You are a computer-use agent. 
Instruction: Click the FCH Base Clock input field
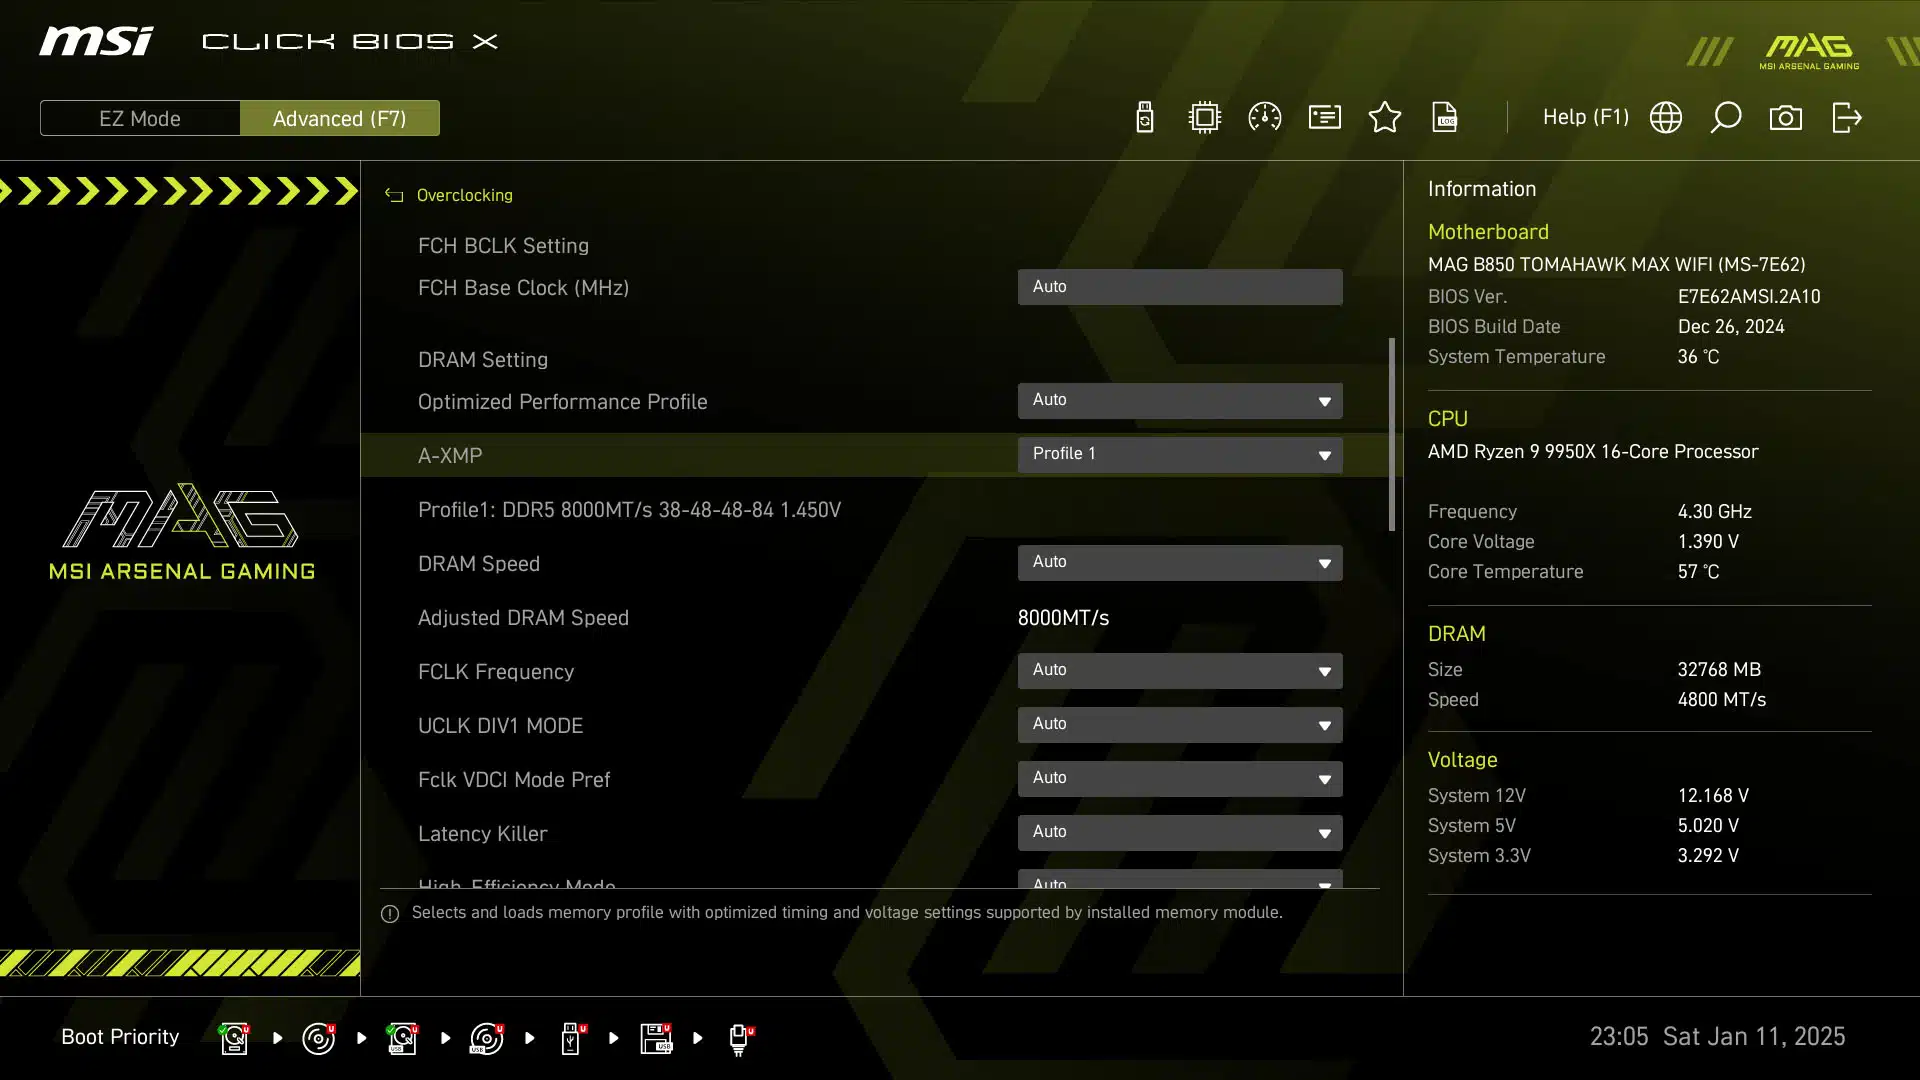click(x=1180, y=287)
